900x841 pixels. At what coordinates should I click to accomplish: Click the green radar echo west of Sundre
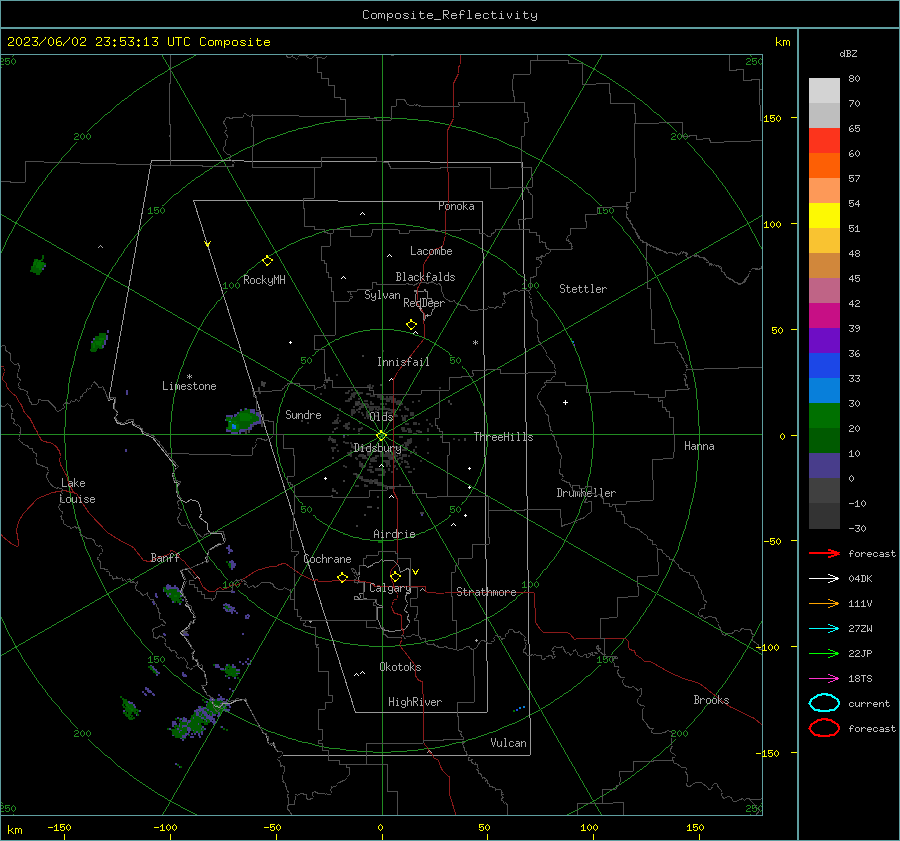coord(244,421)
